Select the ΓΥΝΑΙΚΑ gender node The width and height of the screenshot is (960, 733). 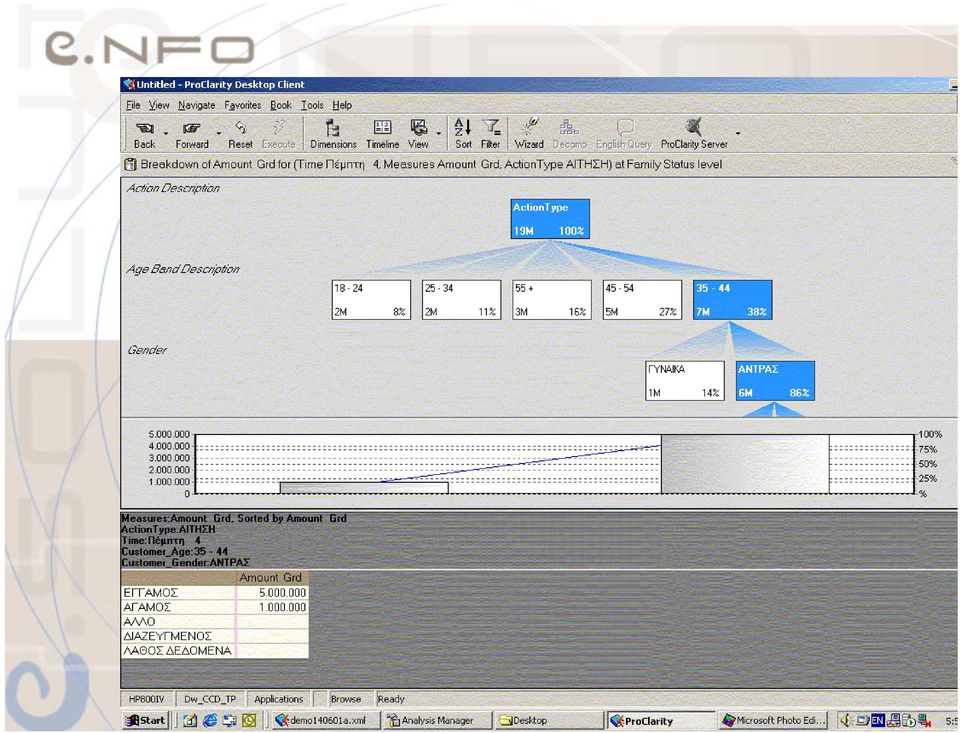click(x=684, y=381)
